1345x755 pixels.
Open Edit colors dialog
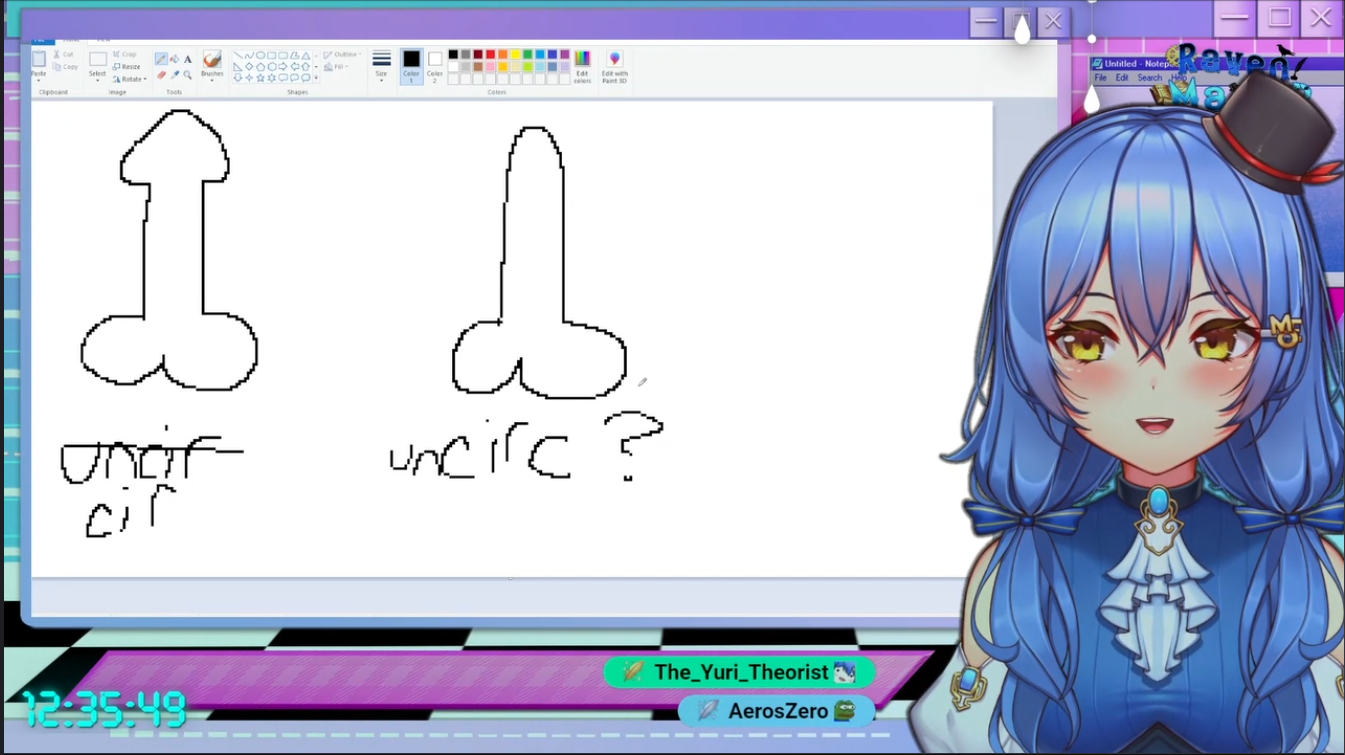point(582,66)
